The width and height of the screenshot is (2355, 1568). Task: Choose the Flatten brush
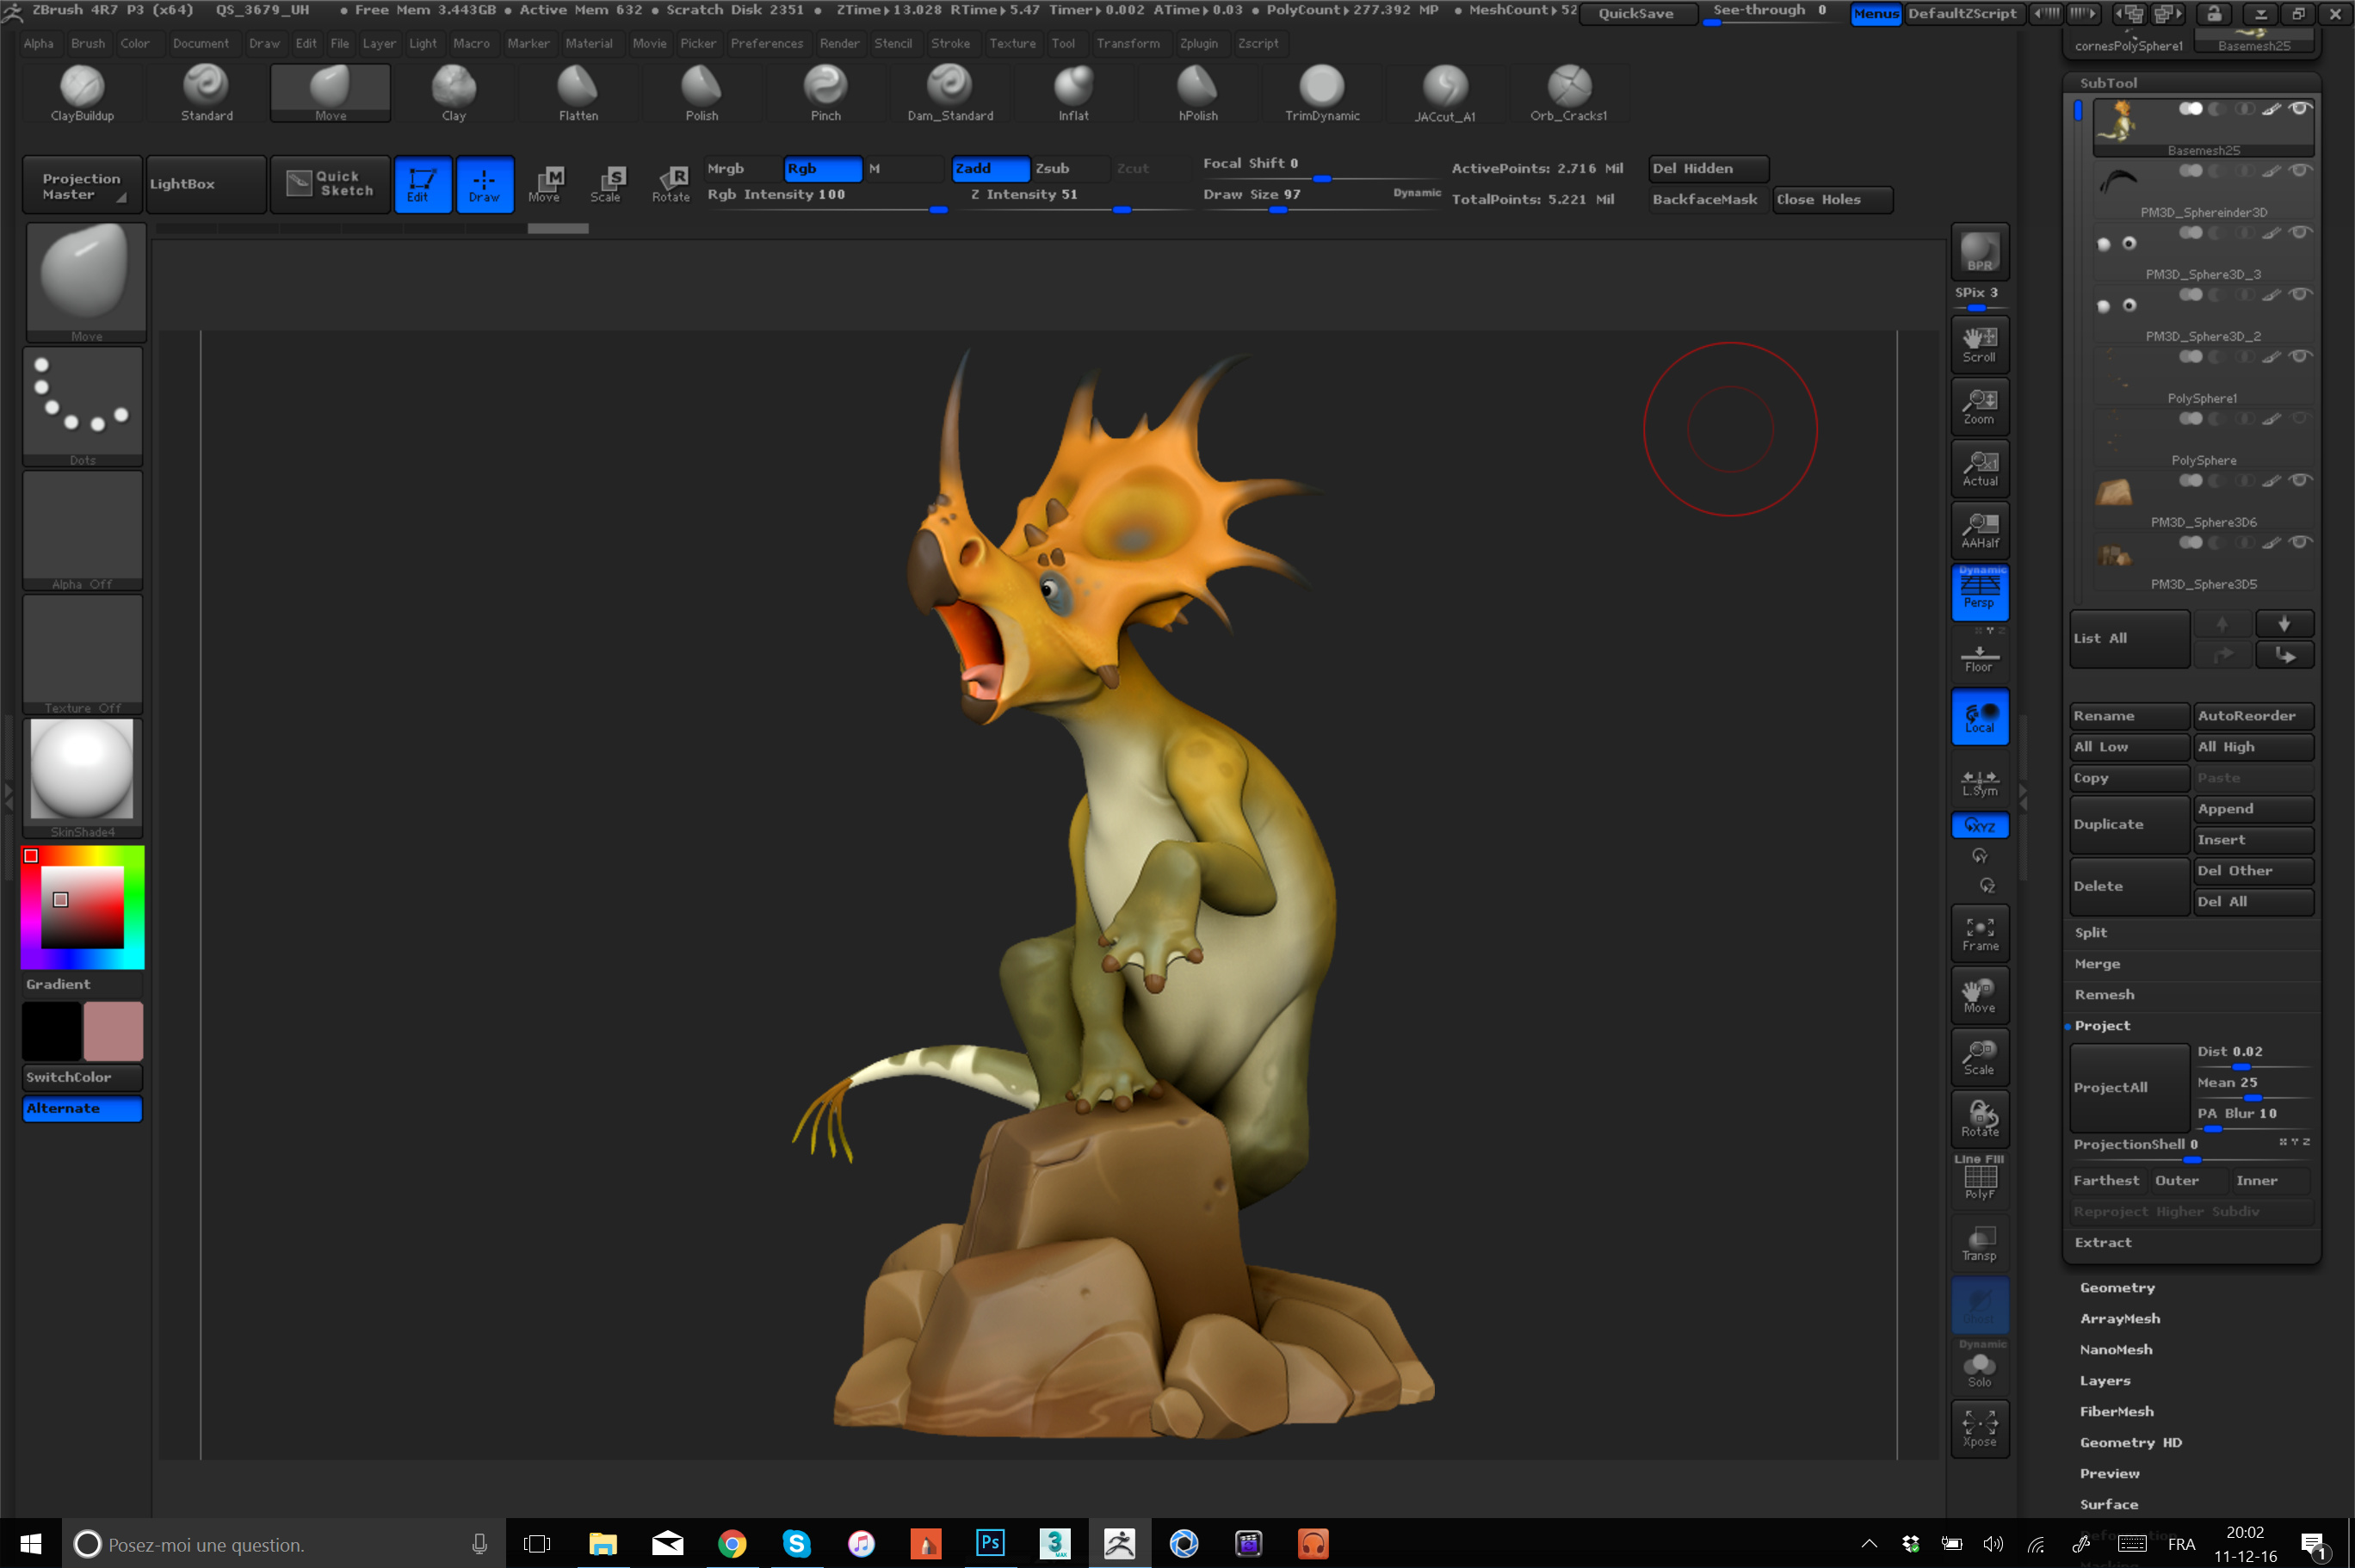(578, 93)
